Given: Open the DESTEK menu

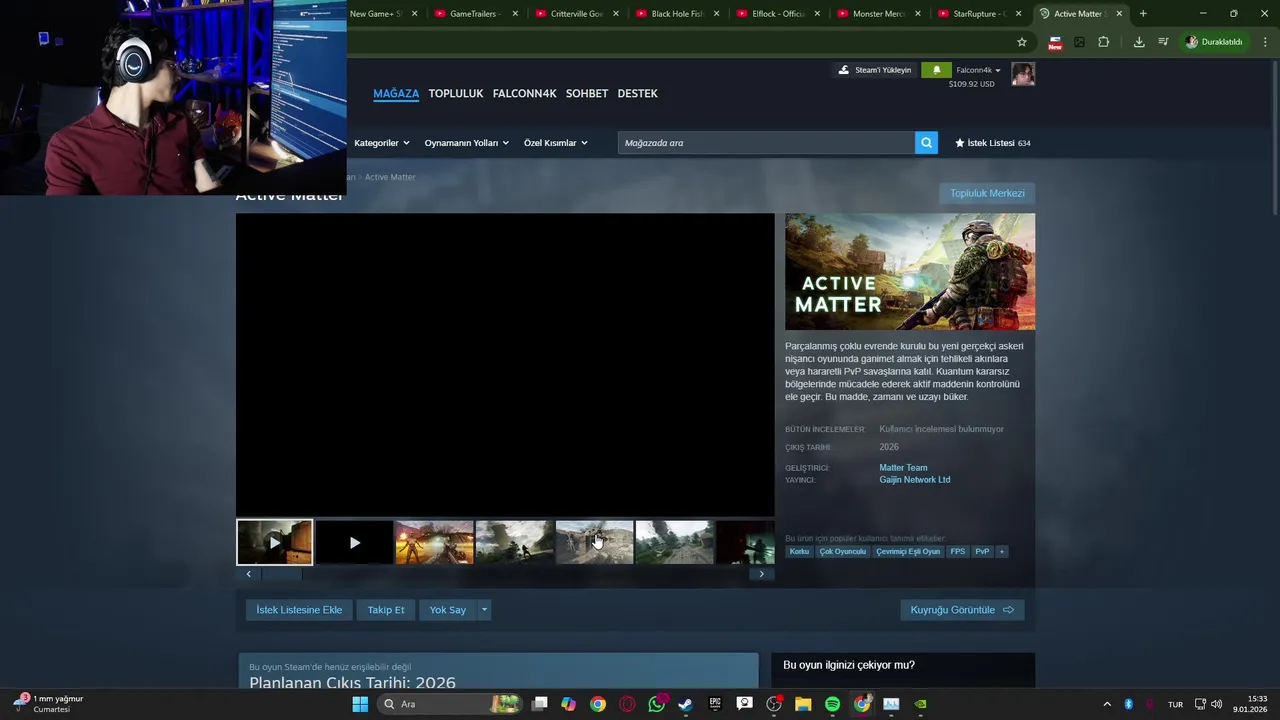Looking at the screenshot, I should point(638,93).
